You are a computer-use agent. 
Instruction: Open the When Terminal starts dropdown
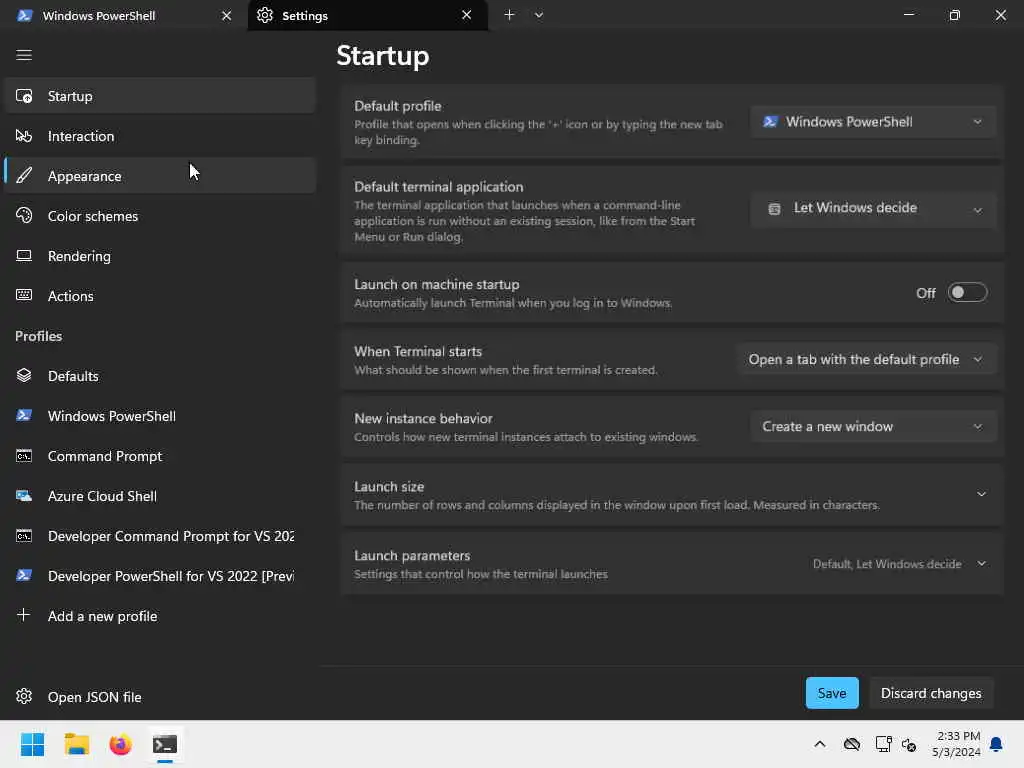[x=867, y=360]
